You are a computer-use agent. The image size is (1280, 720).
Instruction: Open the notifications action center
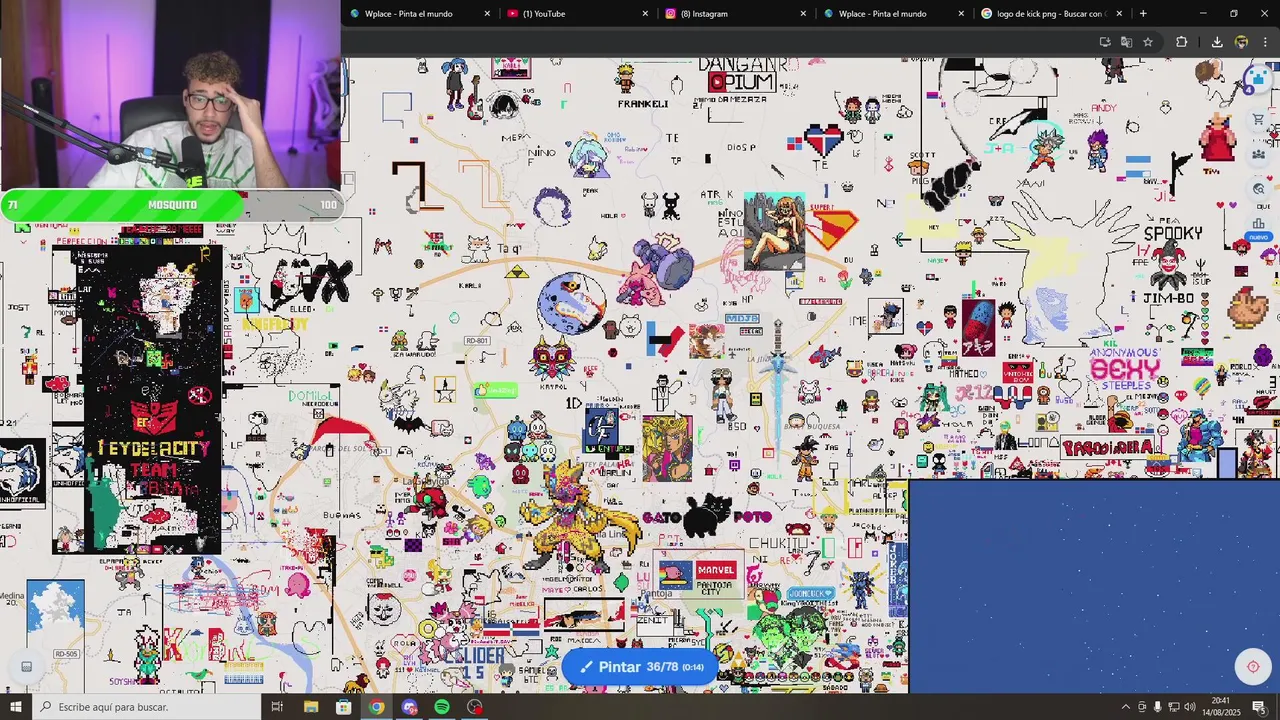tap(1259, 707)
